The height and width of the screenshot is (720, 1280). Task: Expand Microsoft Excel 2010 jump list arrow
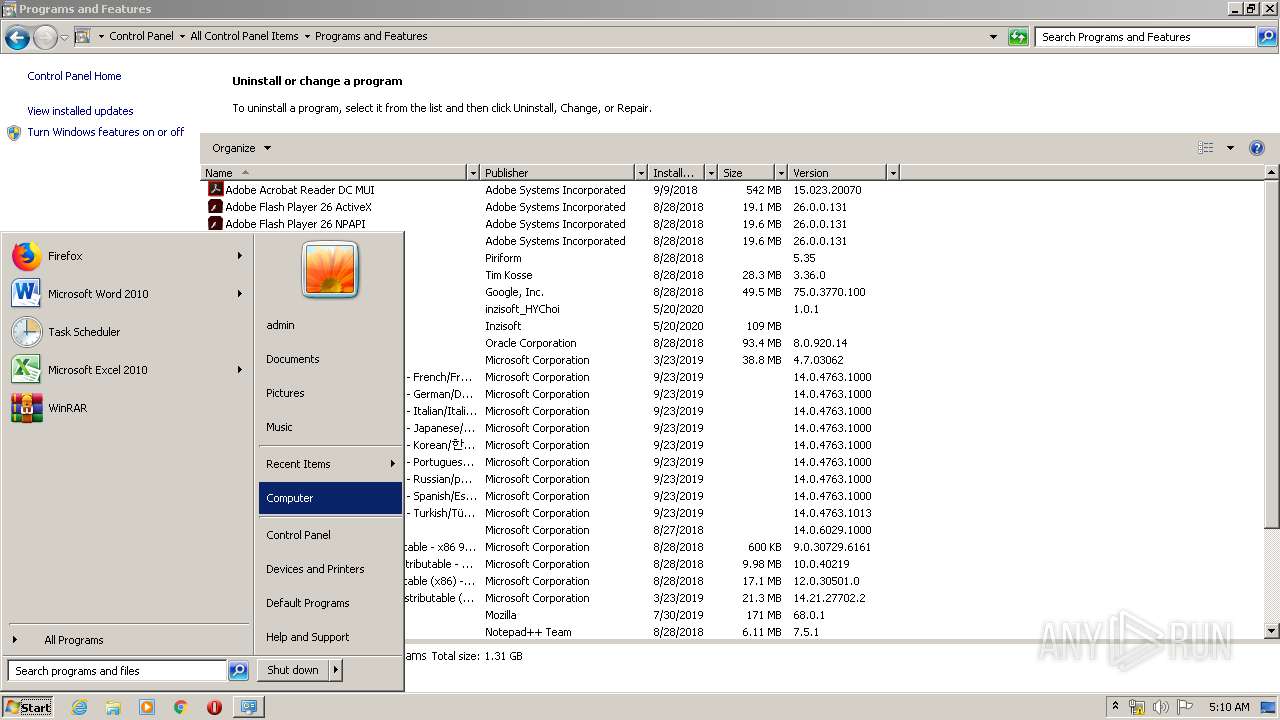coord(240,370)
